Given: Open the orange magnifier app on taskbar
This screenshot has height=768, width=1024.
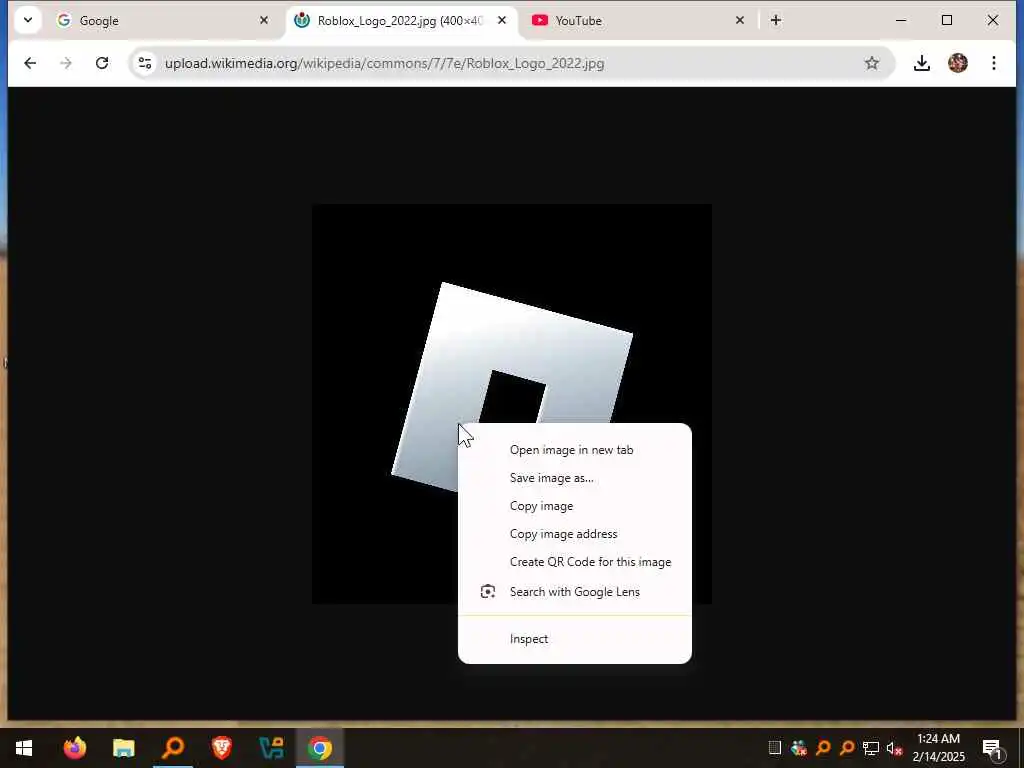Looking at the screenshot, I should 173,748.
